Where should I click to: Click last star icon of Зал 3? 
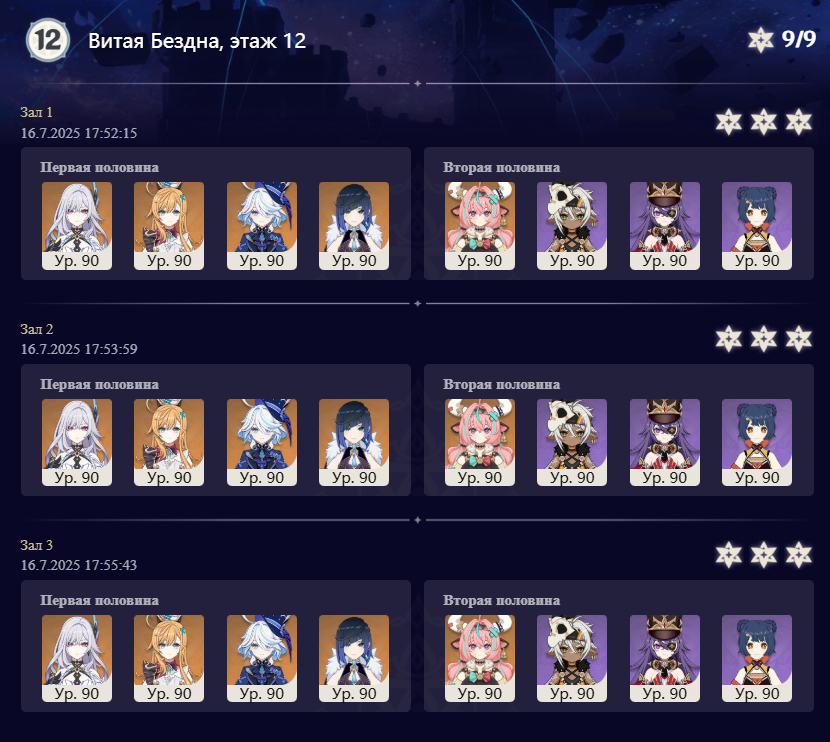[798, 555]
